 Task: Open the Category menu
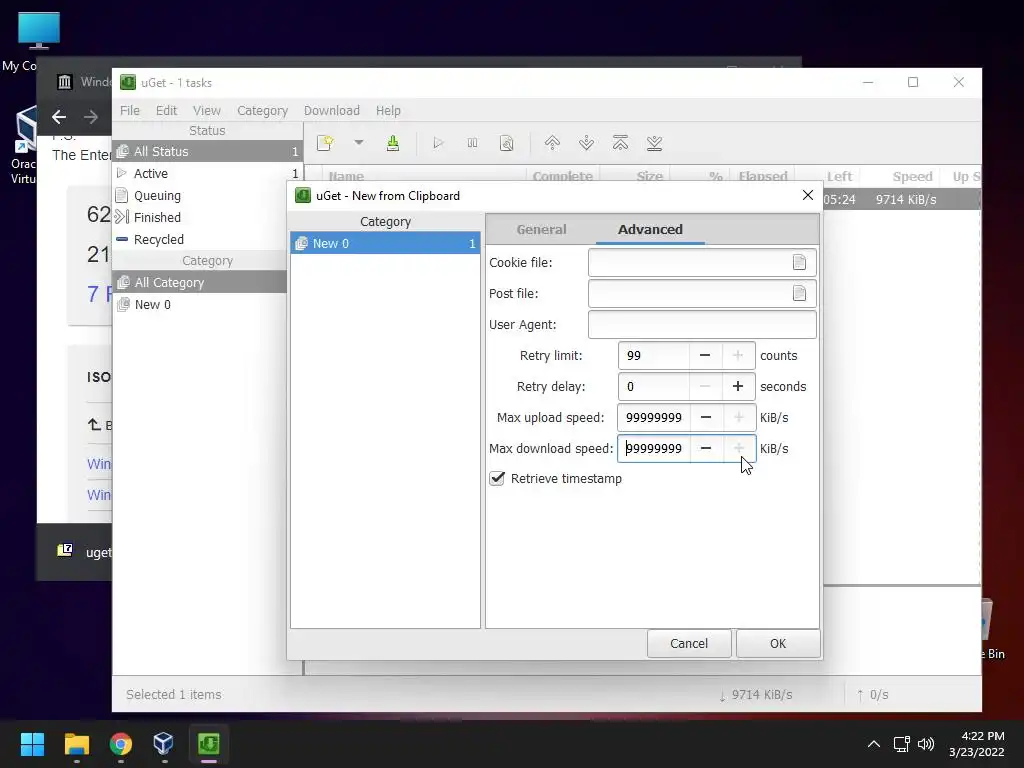[x=263, y=110]
